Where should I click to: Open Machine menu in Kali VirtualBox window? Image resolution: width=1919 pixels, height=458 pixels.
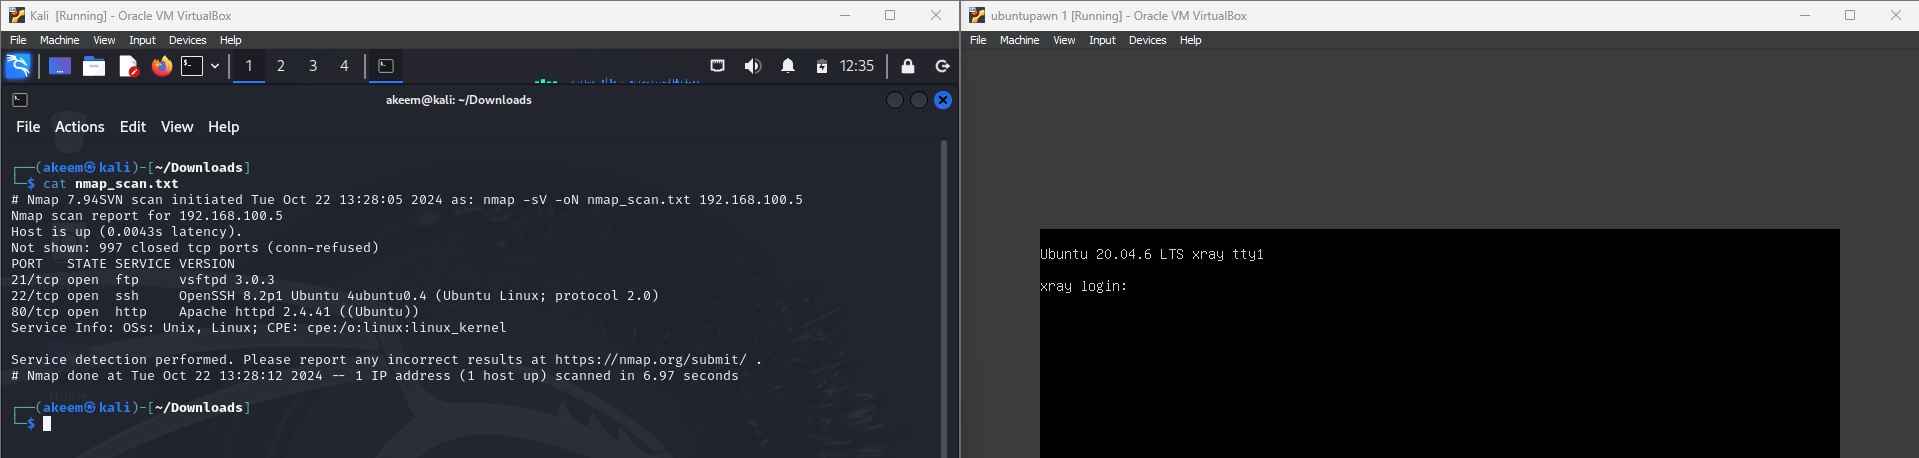tap(60, 40)
